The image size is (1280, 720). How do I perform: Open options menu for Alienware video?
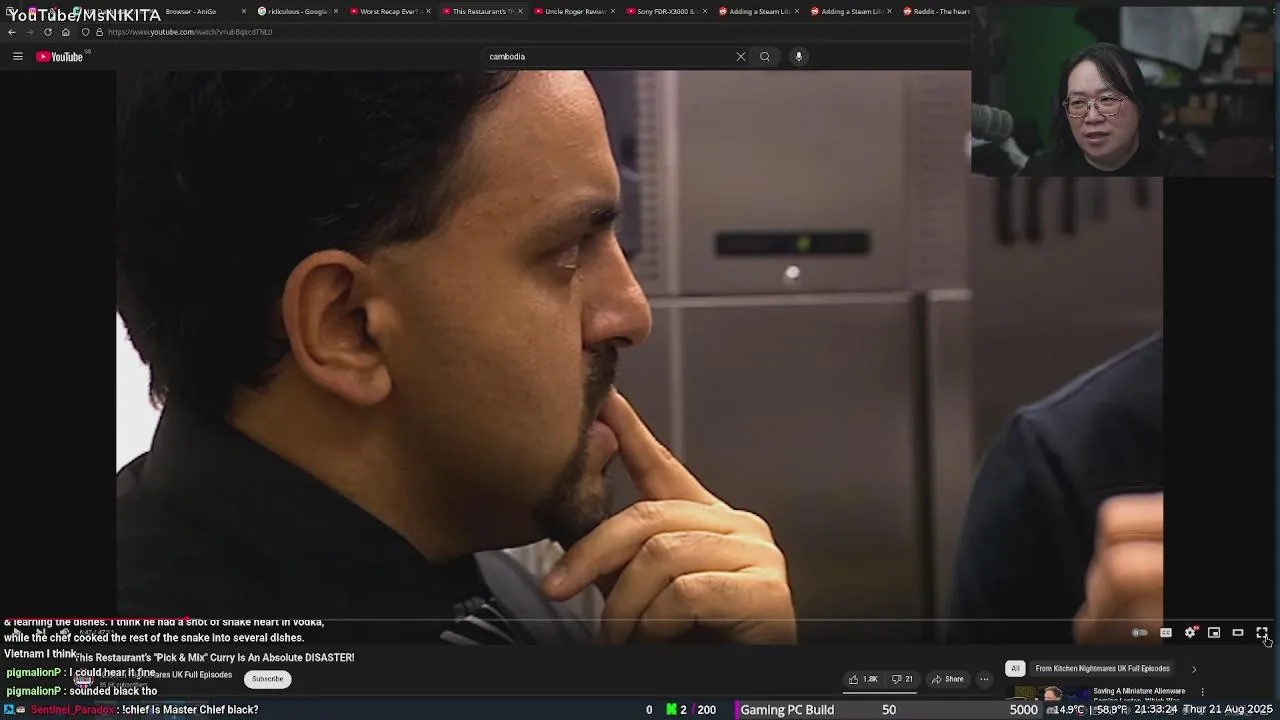pos(1202,692)
